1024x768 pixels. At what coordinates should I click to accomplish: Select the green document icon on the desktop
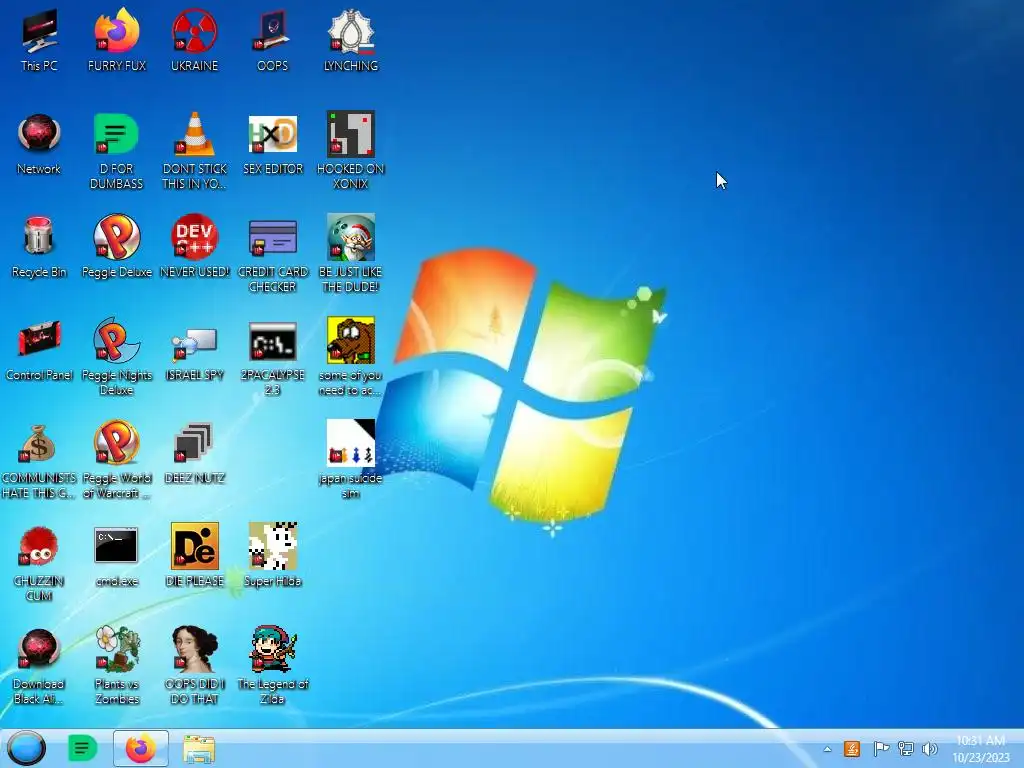point(117,135)
